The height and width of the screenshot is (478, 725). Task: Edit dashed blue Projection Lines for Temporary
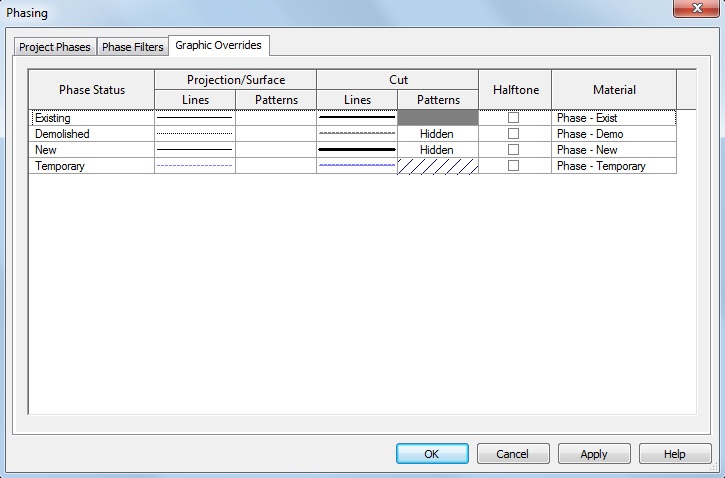point(195,166)
